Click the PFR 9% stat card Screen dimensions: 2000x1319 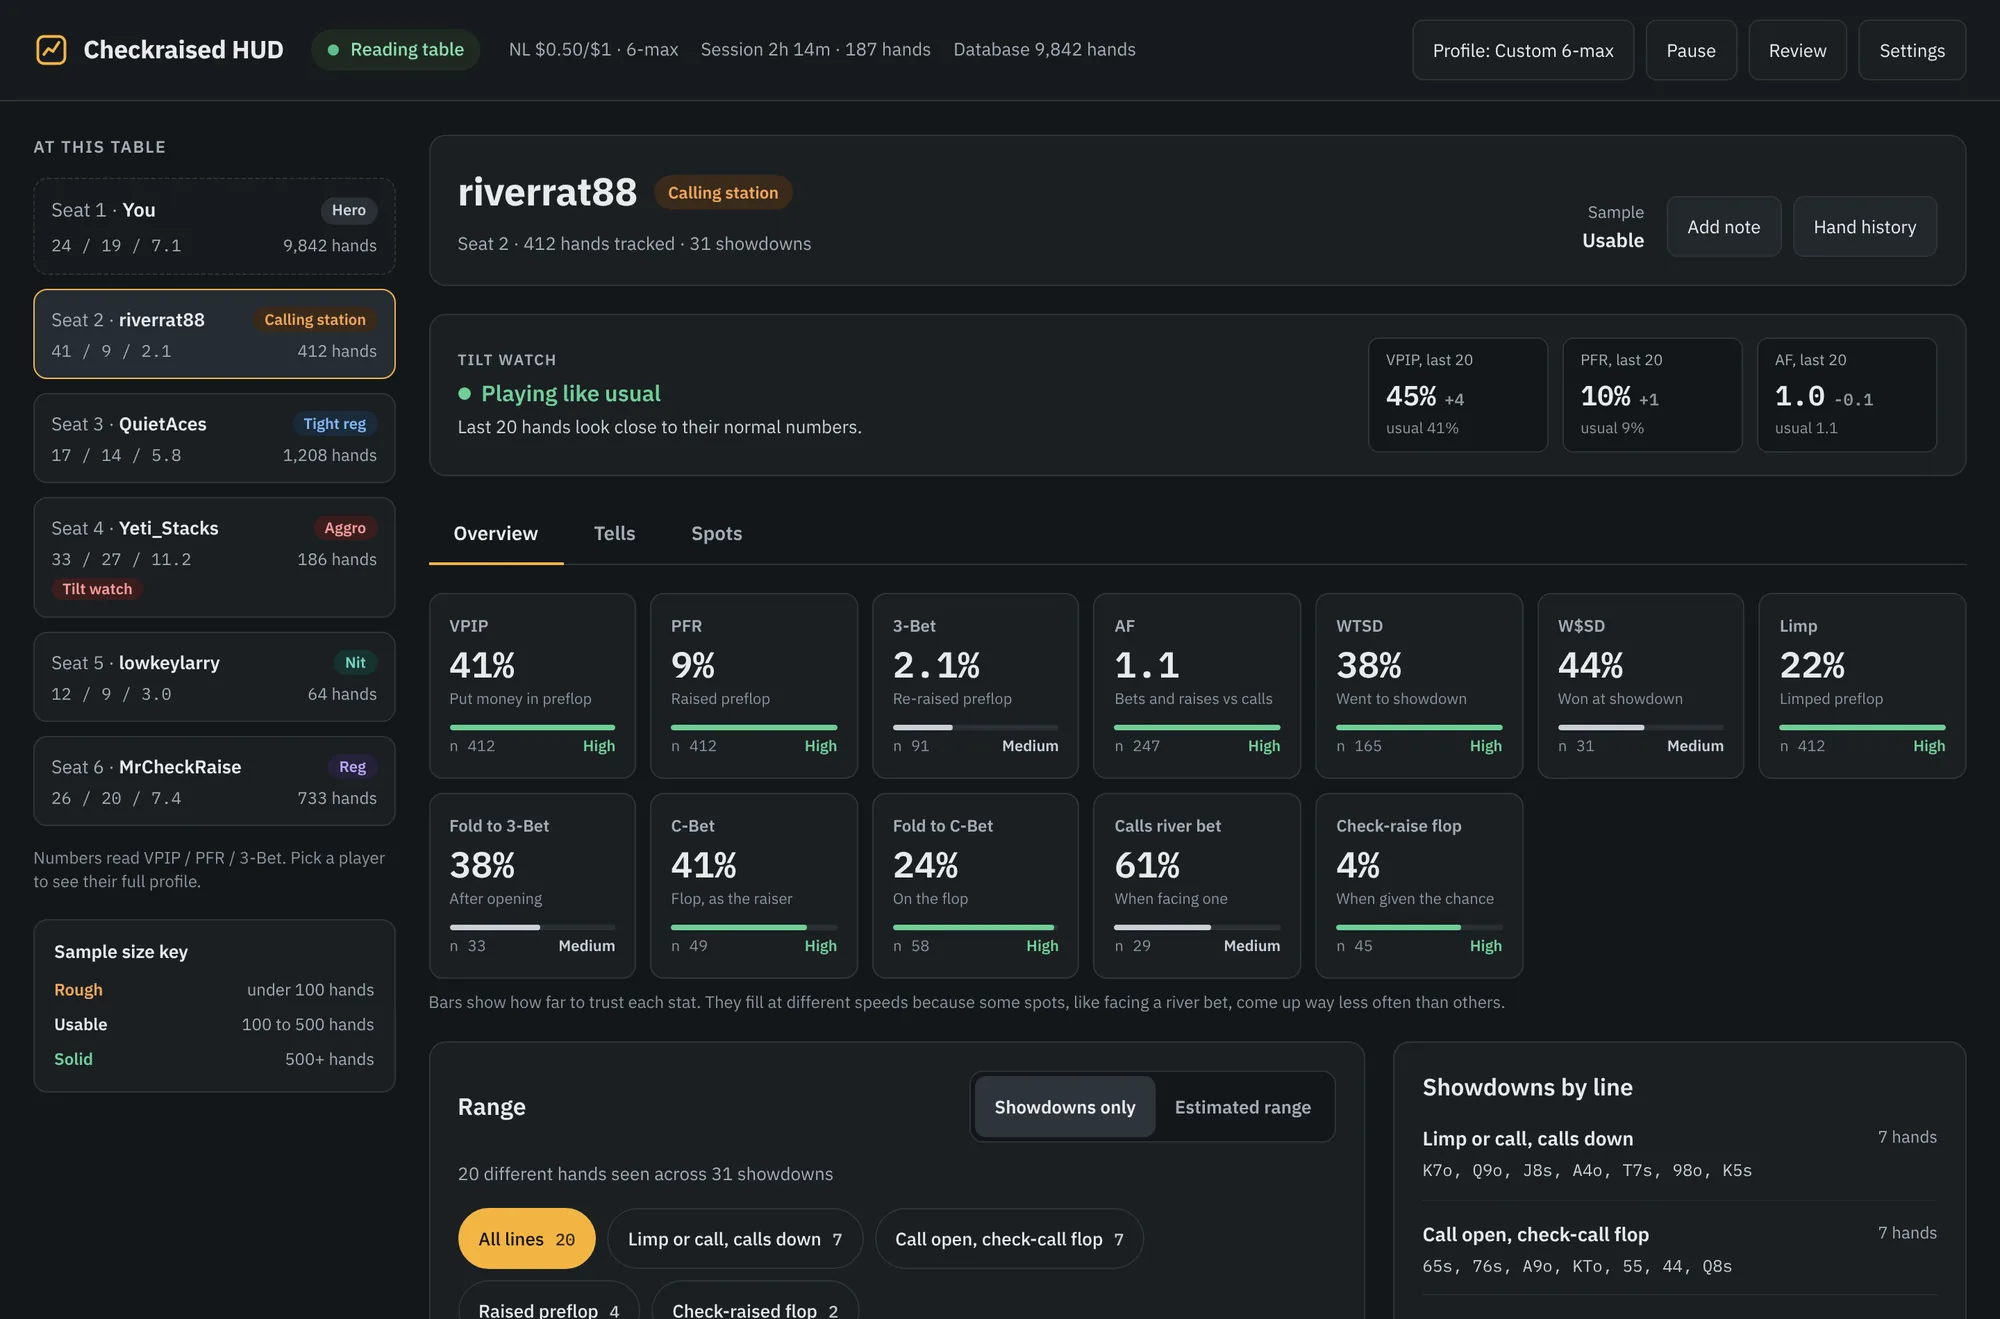pos(754,686)
